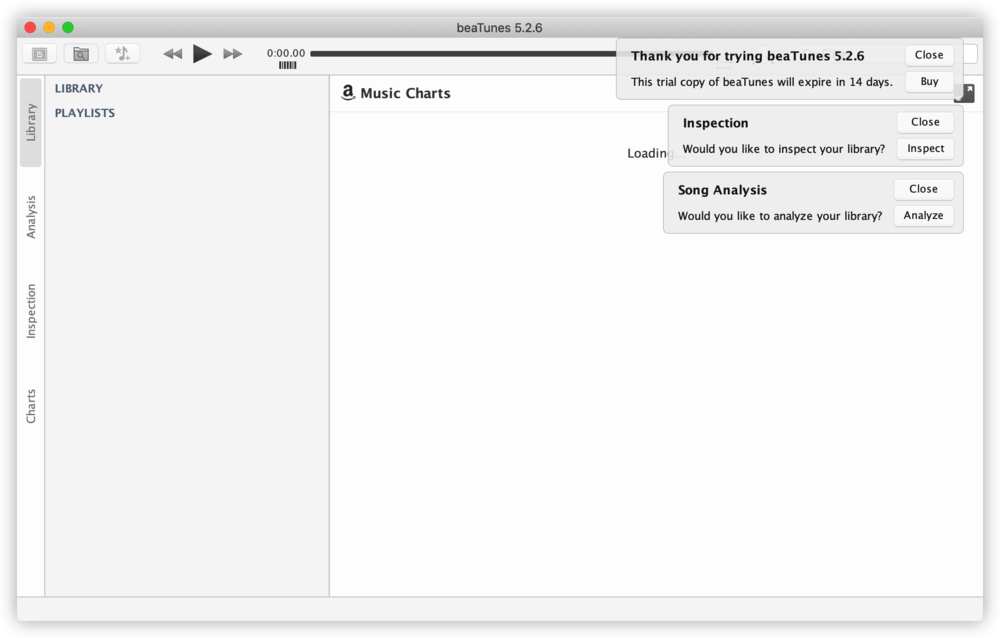Click the Music Charts heading
Viewport: 1000px width, 638px height.
click(x=406, y=93)
